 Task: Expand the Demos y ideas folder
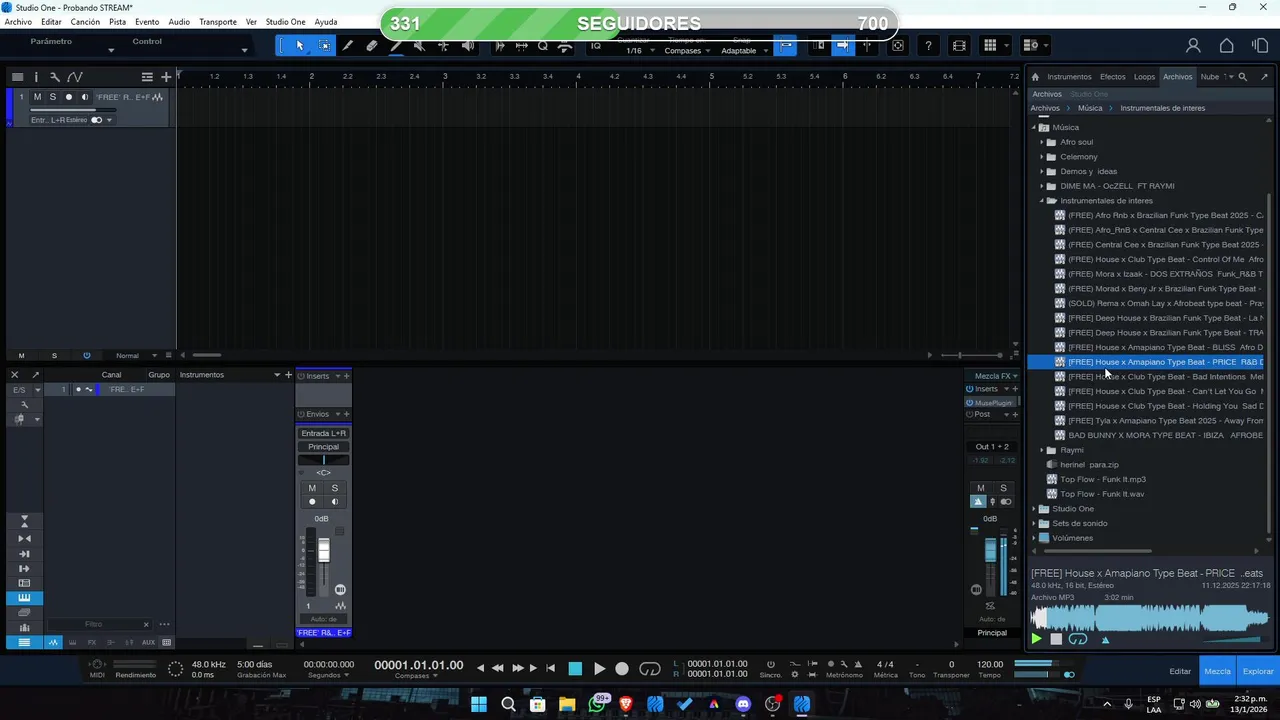(x=1041, y=171)
